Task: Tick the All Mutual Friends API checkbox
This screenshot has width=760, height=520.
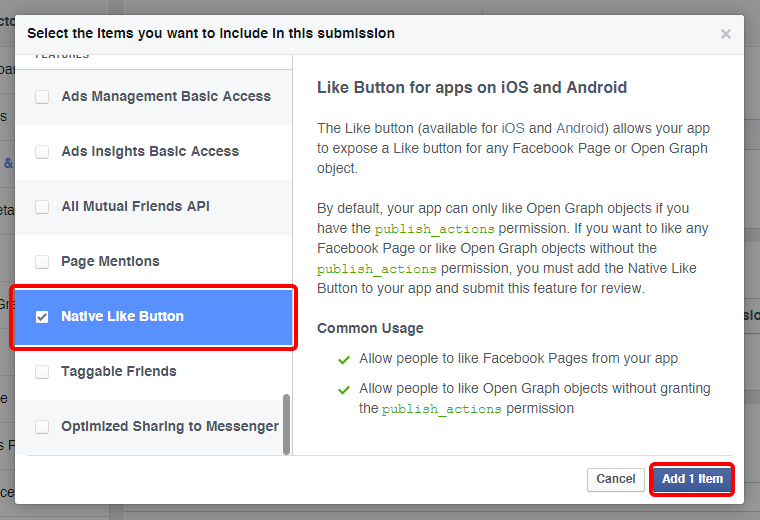Action: pos(42,207)
